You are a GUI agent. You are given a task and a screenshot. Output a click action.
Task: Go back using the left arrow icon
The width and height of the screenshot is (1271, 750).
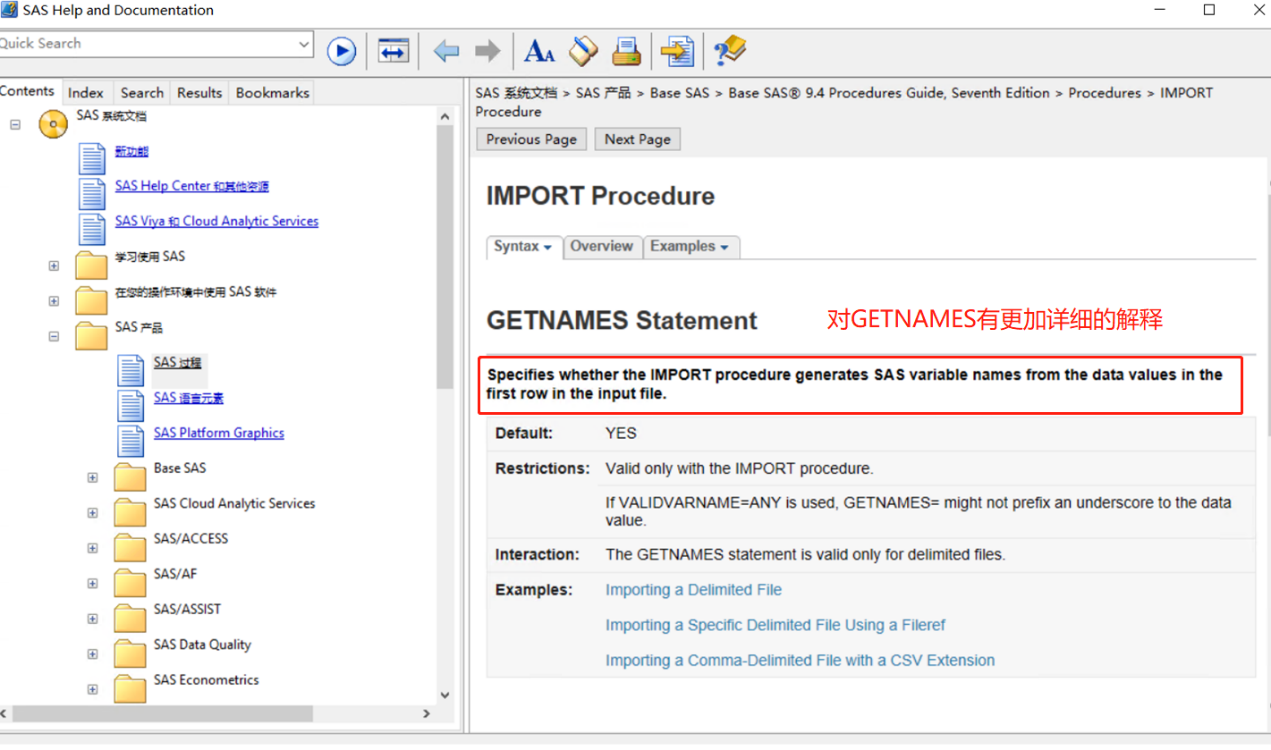point(446,51)
